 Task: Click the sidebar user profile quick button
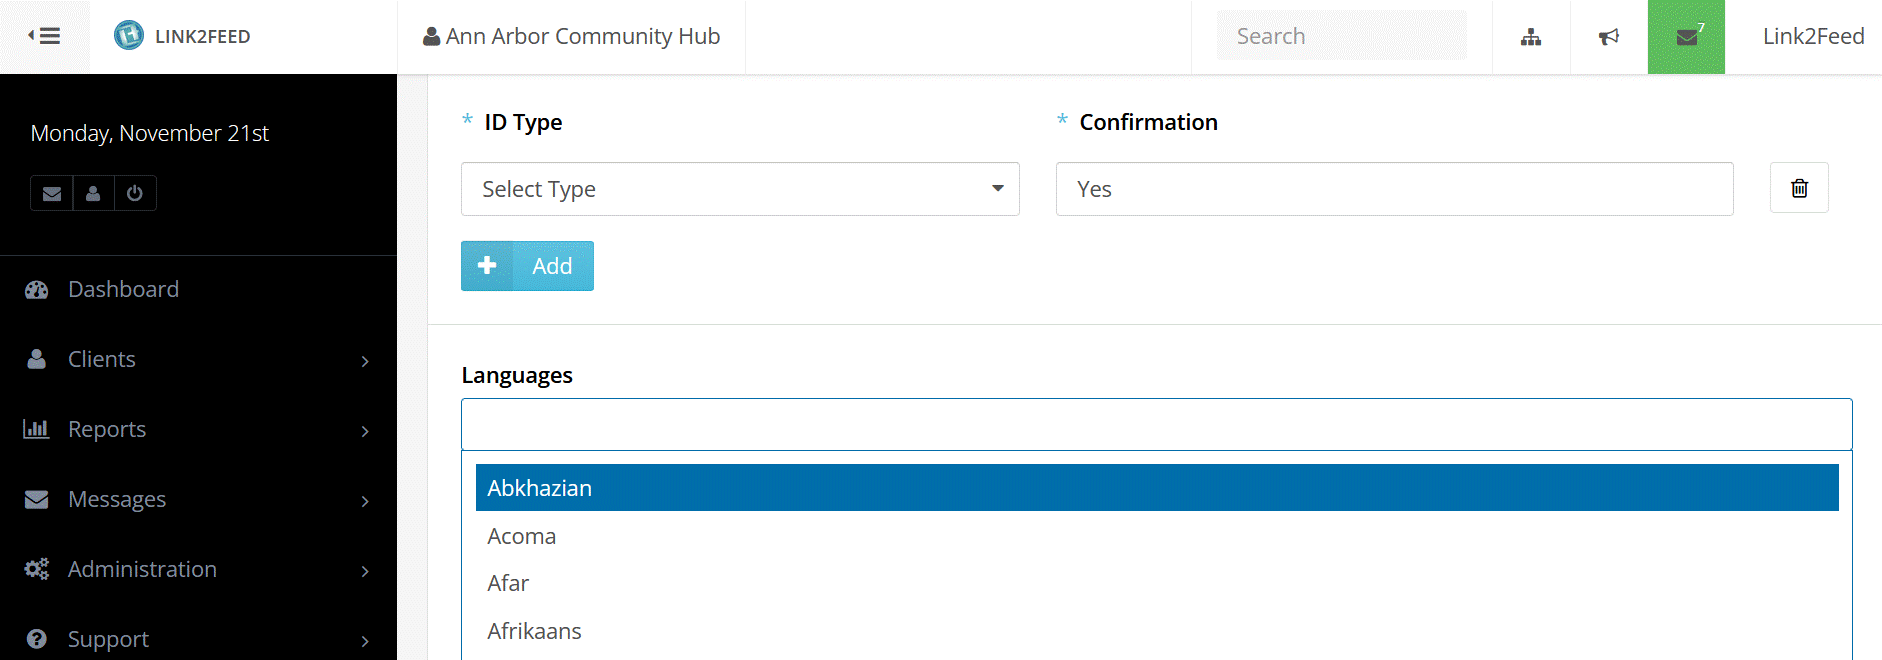pos(93,193)
